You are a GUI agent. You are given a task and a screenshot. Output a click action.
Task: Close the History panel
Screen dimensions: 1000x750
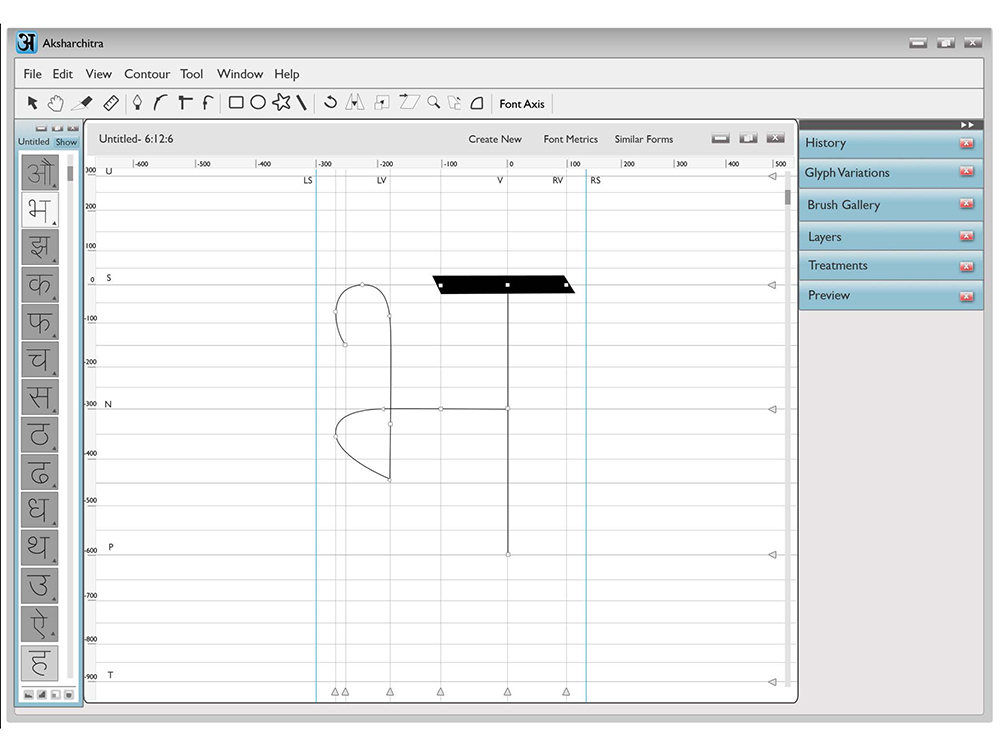[x=967, y=143]
